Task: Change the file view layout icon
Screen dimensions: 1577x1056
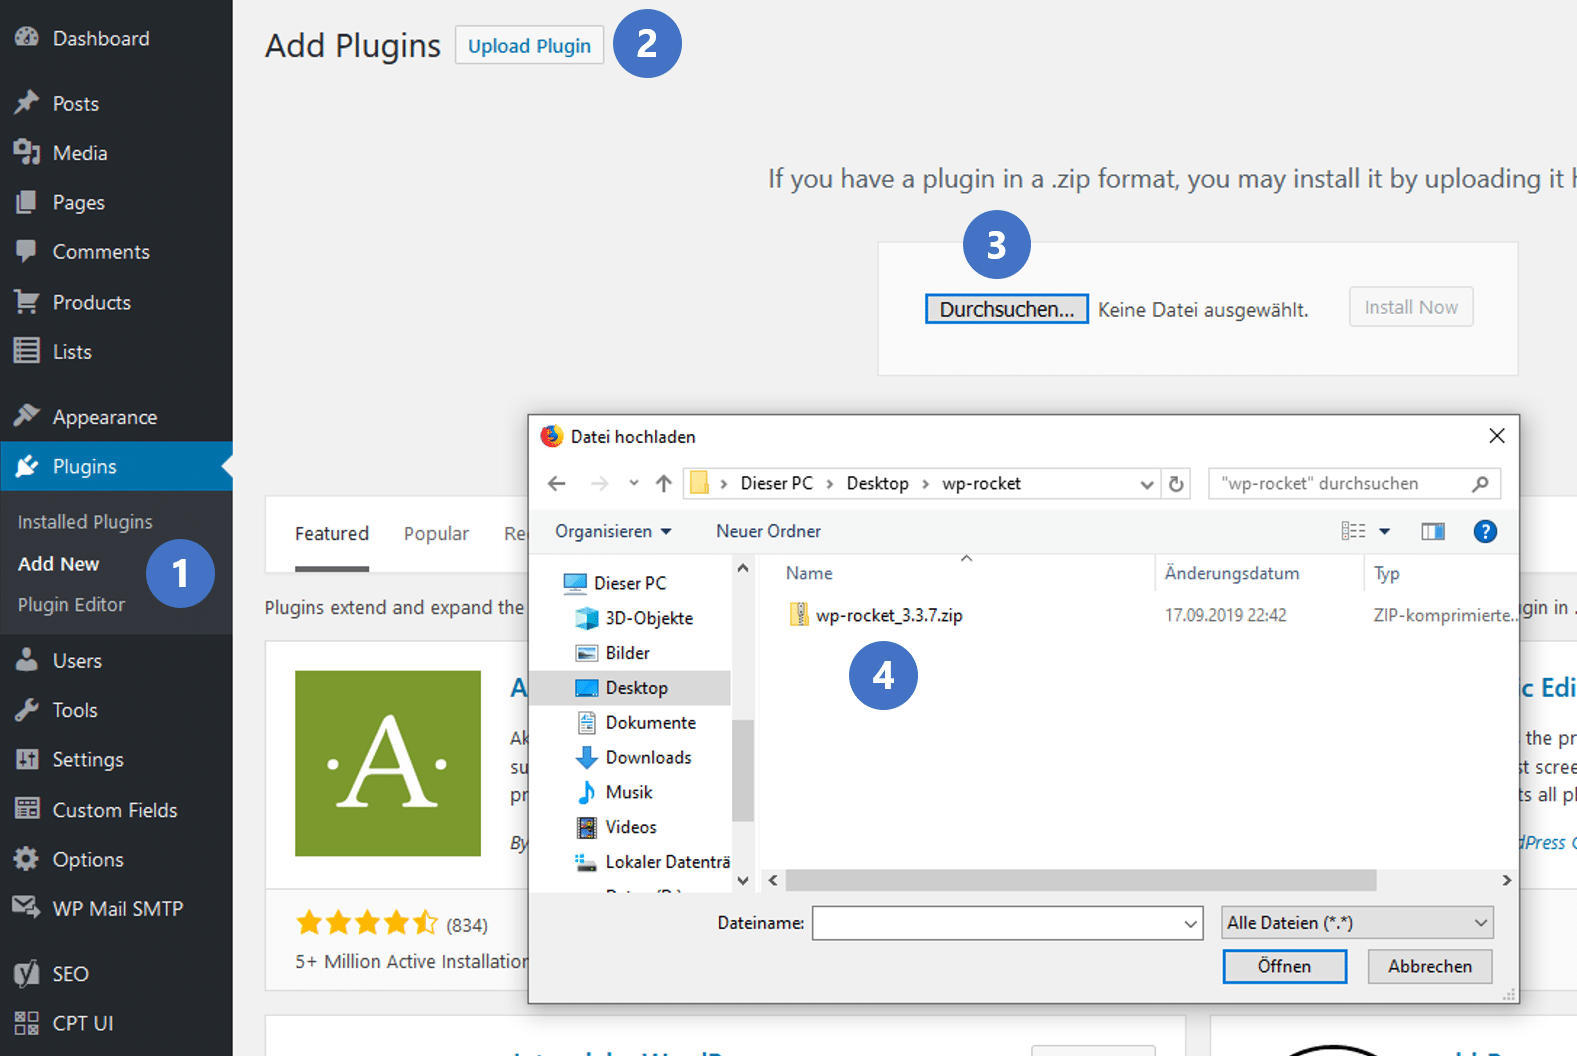Action: pos(1353,531)
